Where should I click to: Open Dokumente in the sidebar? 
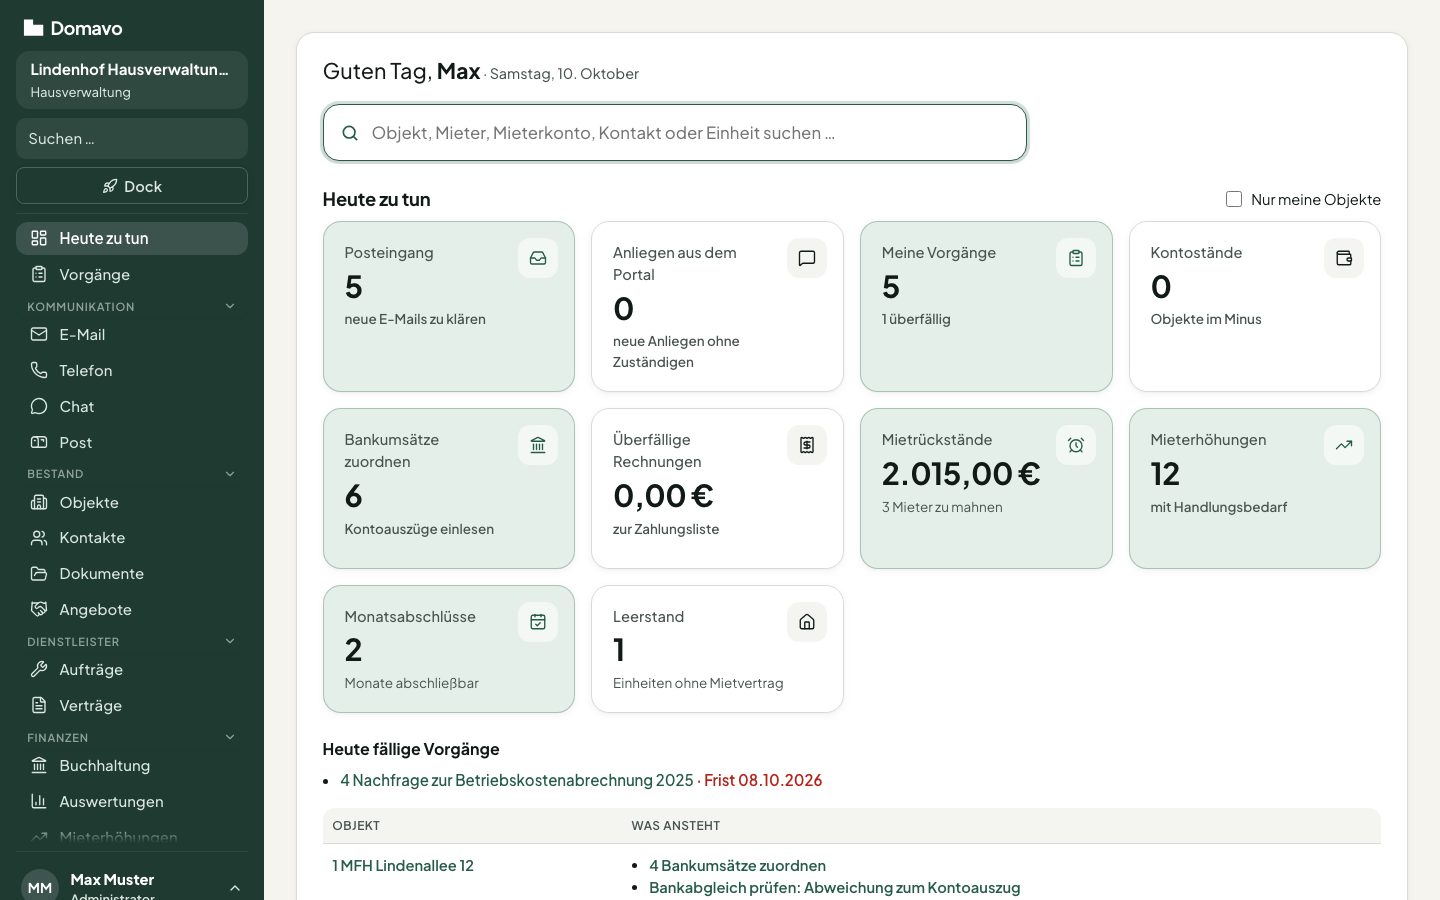[x=132, y=573]
